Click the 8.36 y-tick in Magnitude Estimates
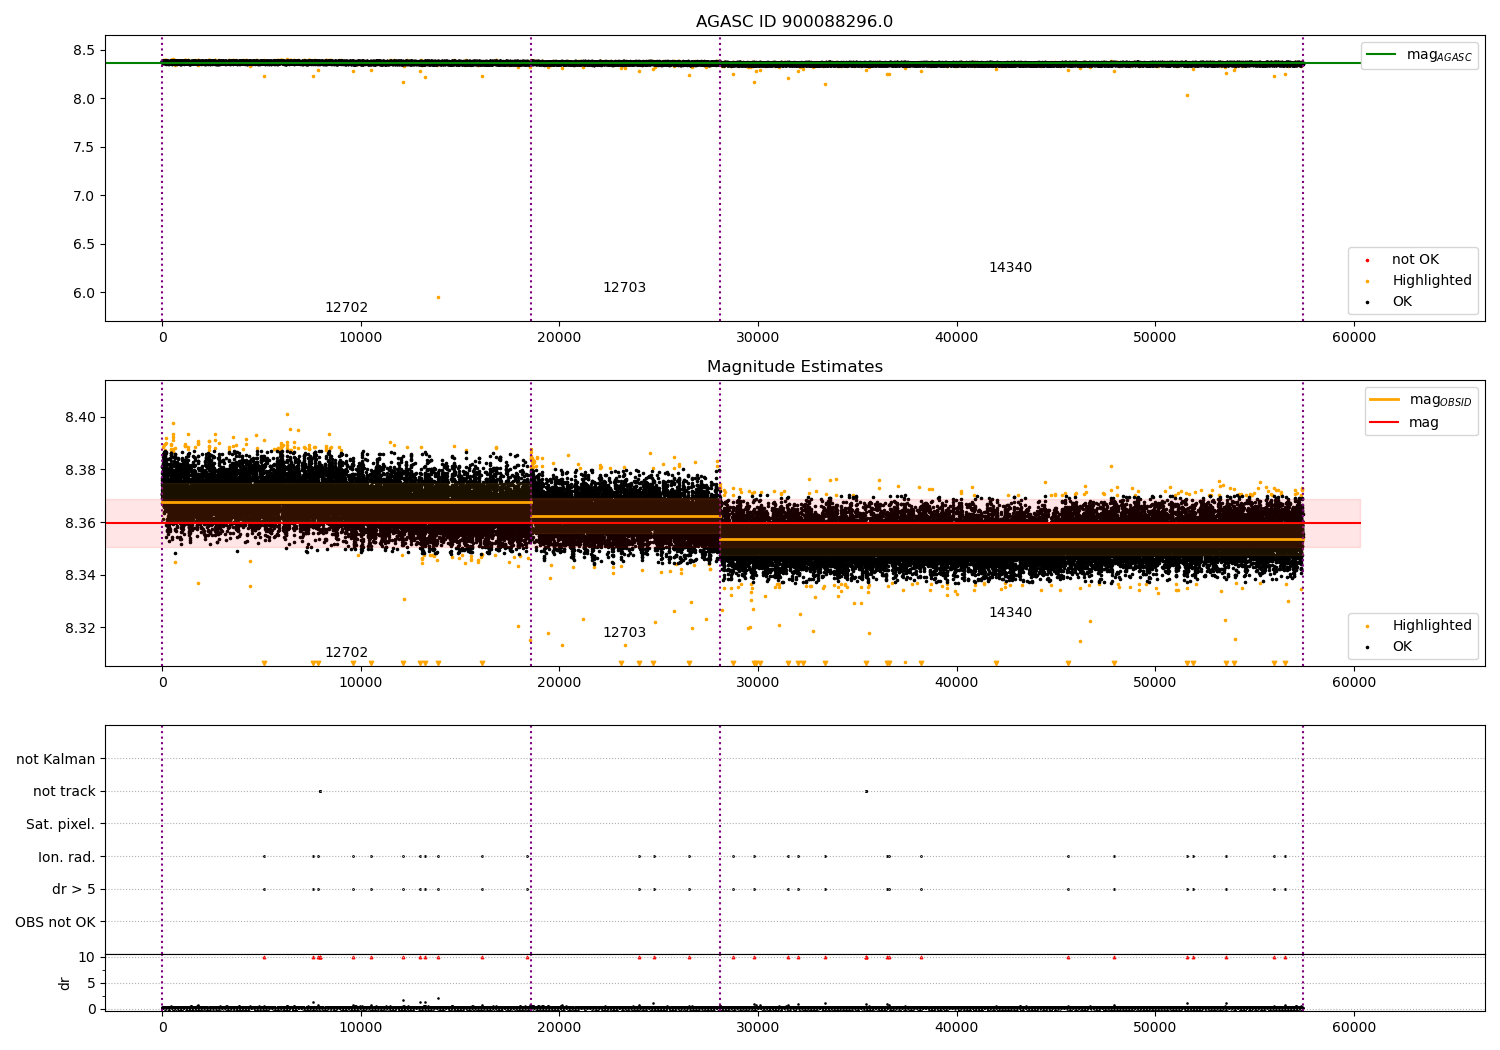Screen dimensions: 1500x1050 pos(79,523)
